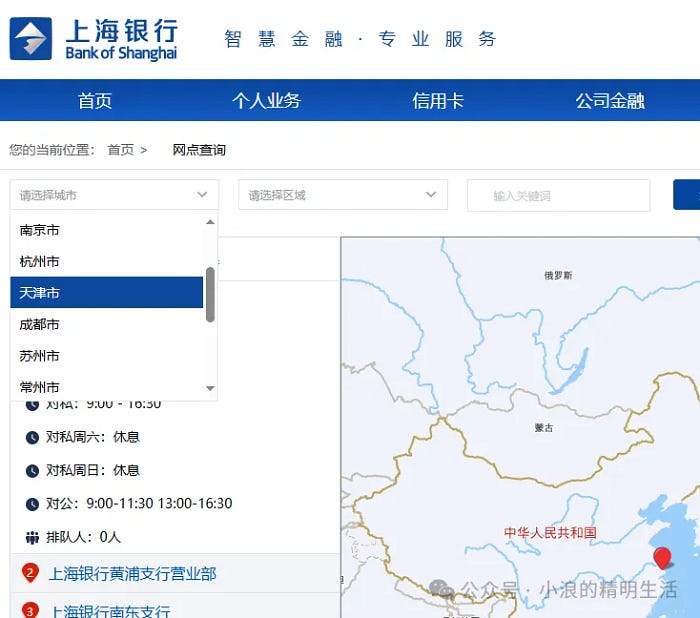Viewport: 700px width, 618px height.
Task: Focus the 输入关键词 keyword search field
Action: coord(558,196)
